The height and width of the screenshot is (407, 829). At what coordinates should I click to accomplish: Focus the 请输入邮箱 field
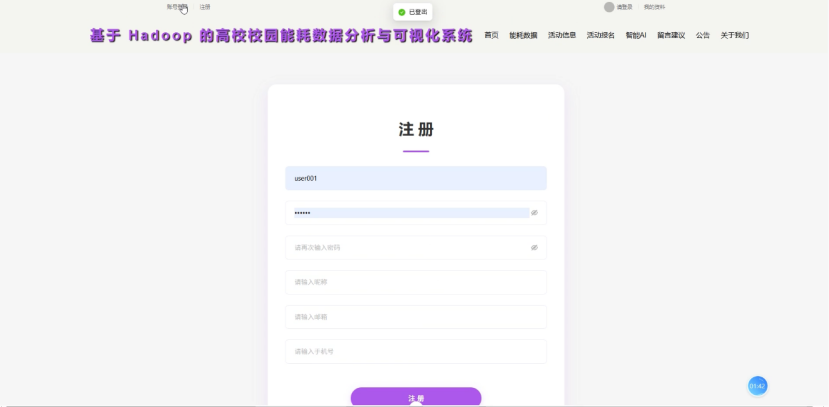pyautogui.click(x=416, y=317)
